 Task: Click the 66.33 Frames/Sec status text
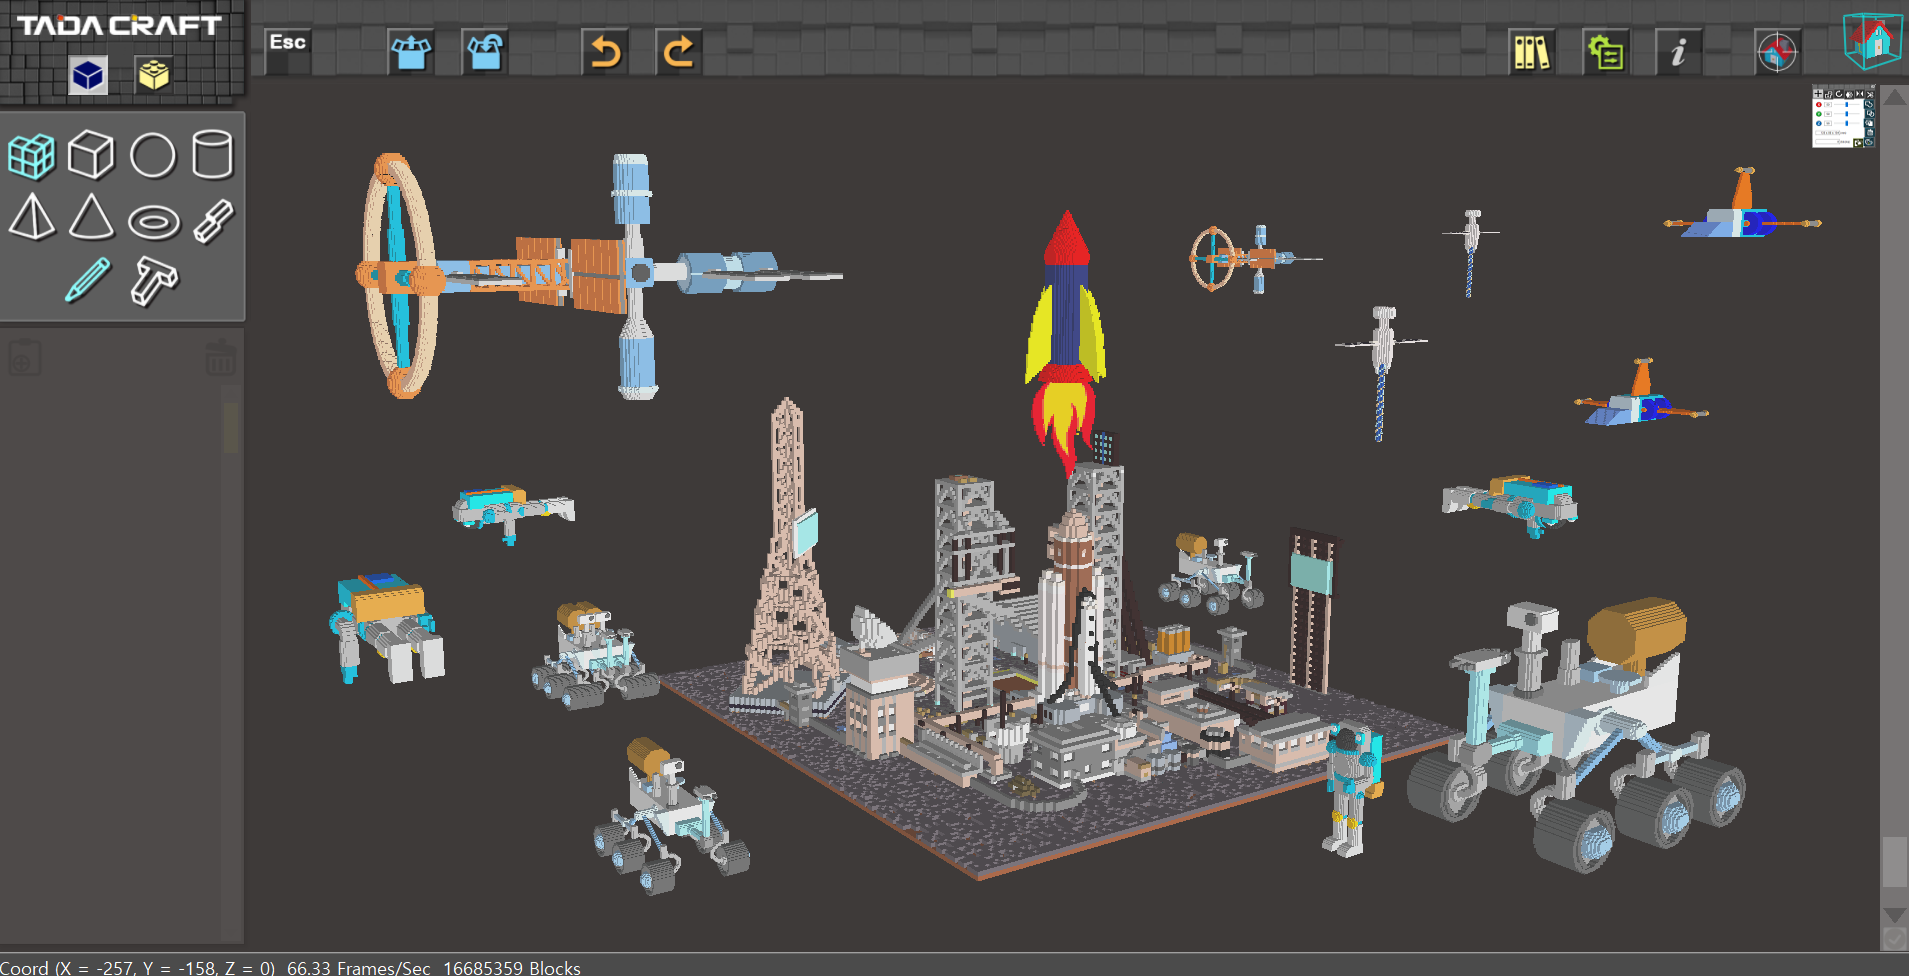(358, 967)
